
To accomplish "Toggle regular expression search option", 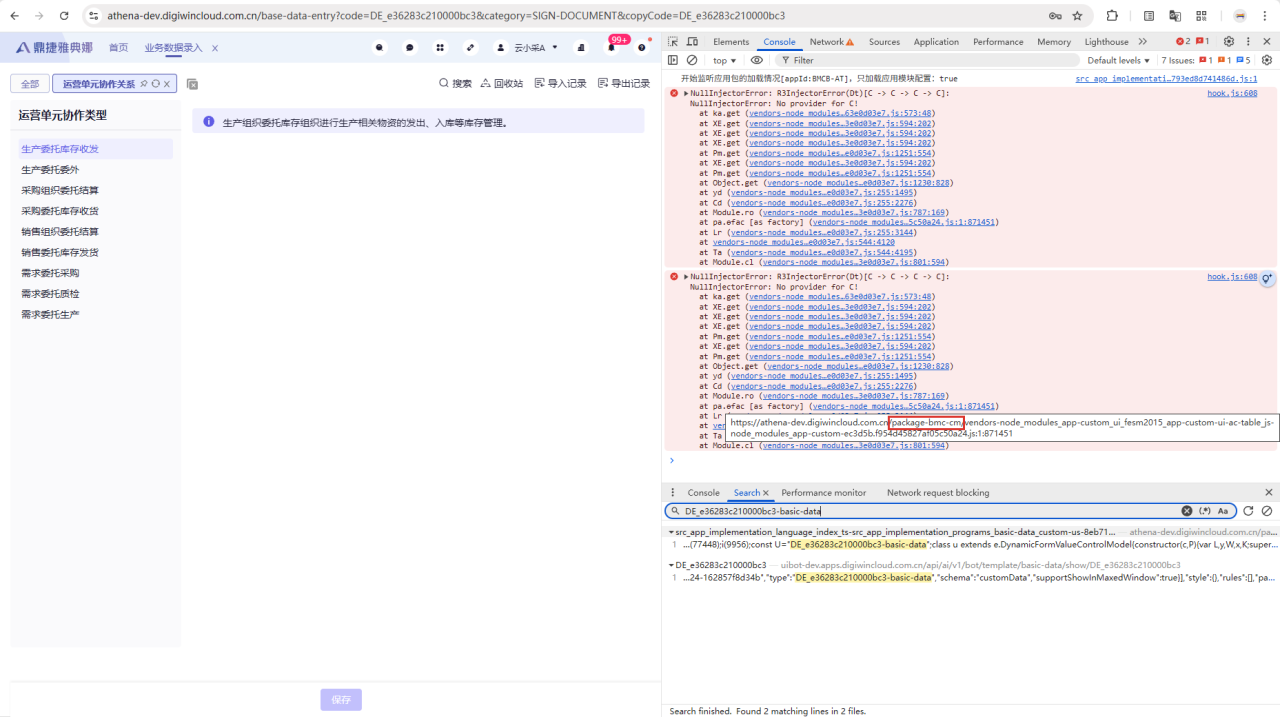I will [x=1205, y=511].
